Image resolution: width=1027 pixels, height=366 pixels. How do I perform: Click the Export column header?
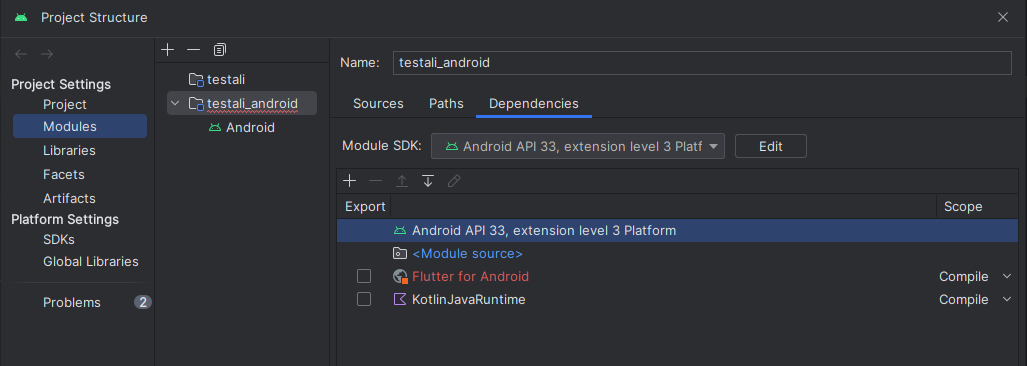click(365, 207)
